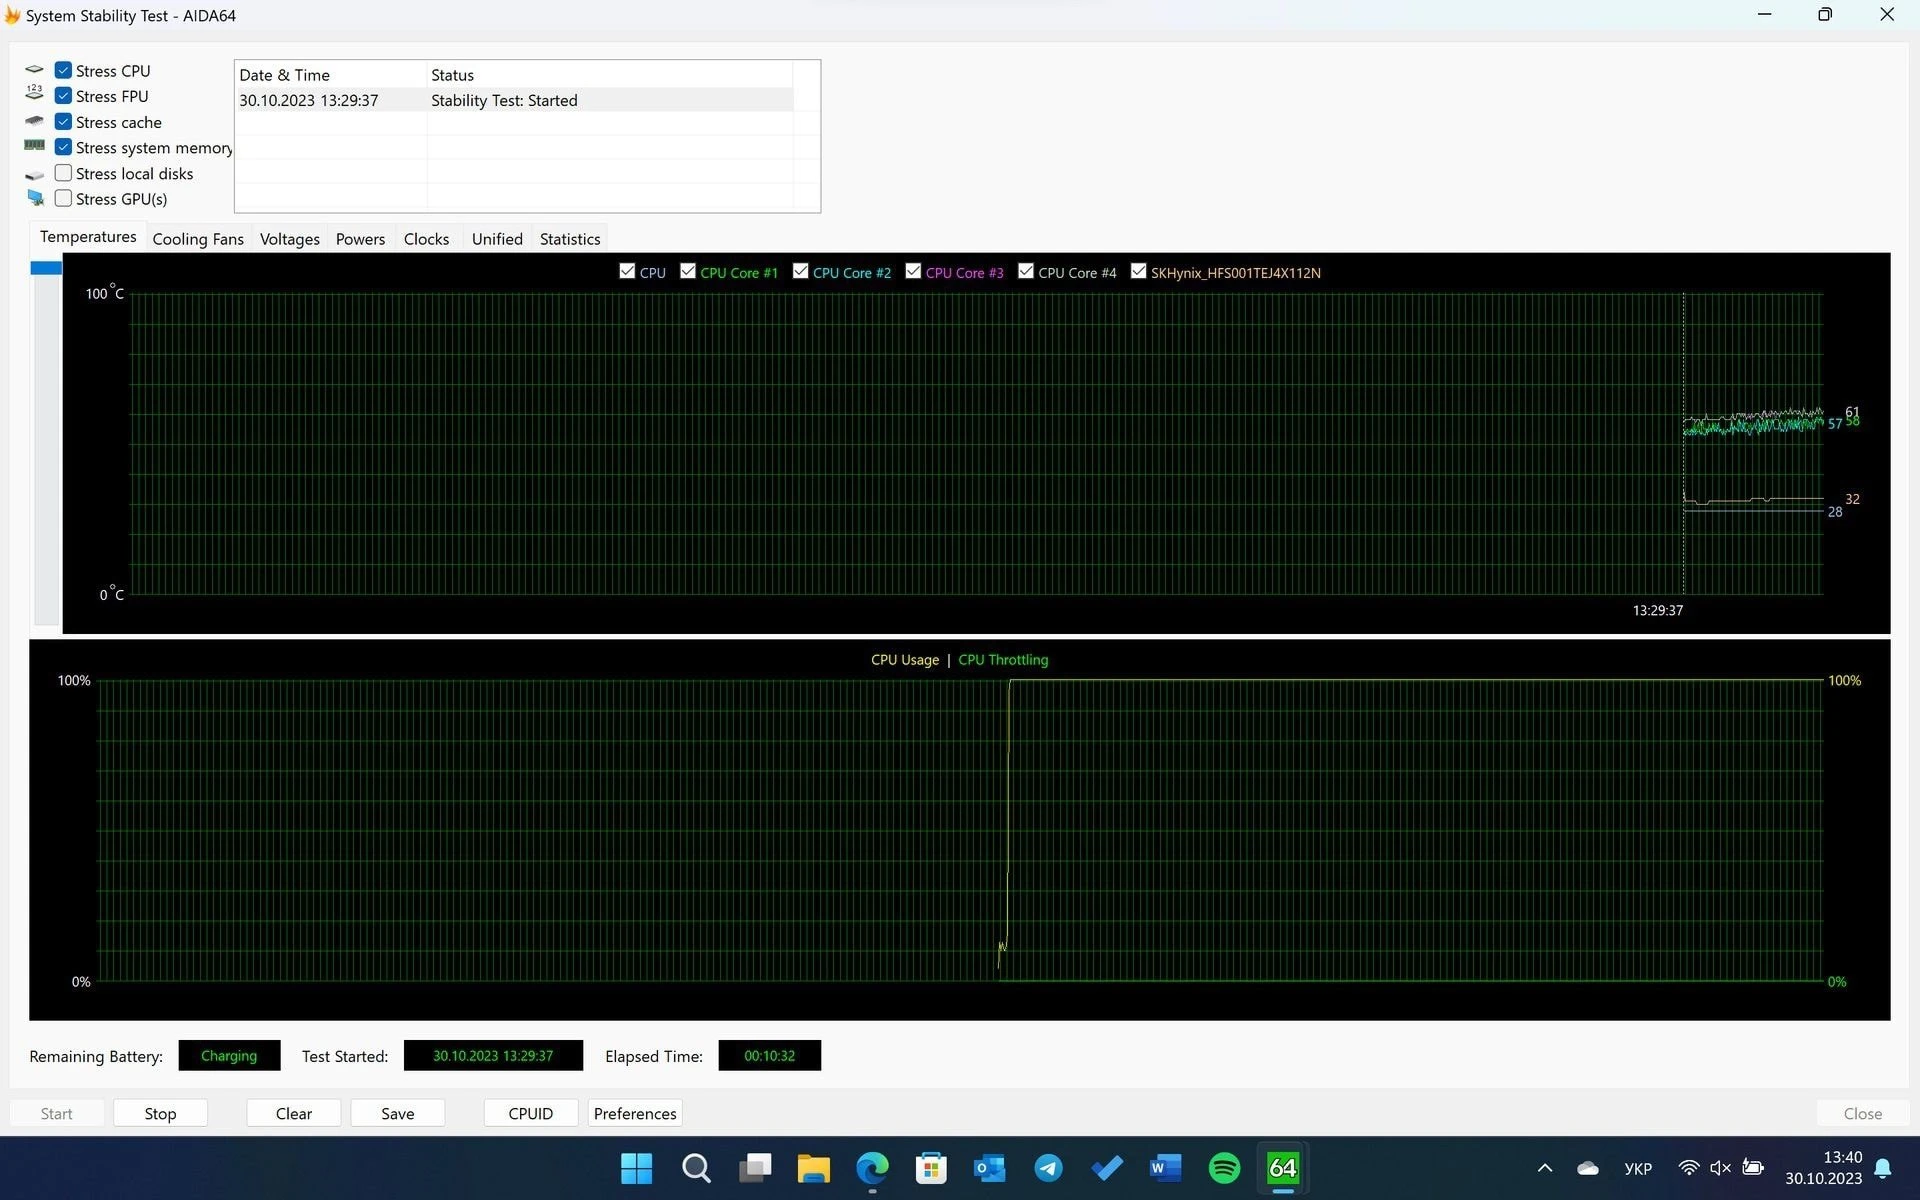Expand hidden system tray icons chevron

[x=1545, y=1168]
